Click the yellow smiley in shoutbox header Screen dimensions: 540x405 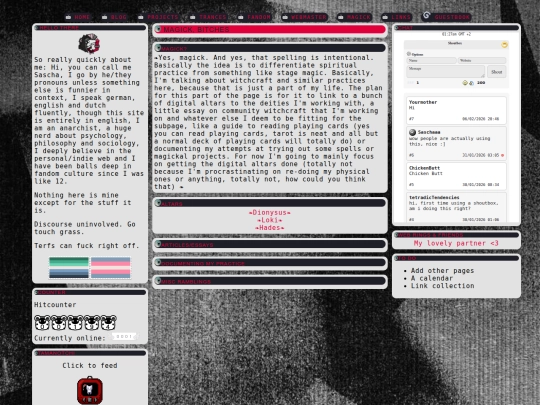[504, 45]
